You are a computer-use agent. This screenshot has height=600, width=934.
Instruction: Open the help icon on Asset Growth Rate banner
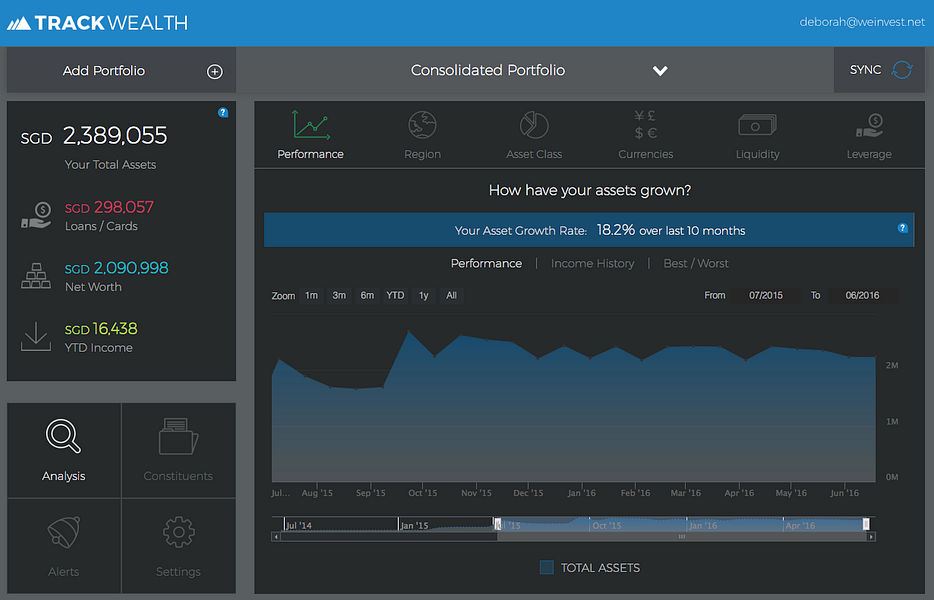(x=902, y=228)
